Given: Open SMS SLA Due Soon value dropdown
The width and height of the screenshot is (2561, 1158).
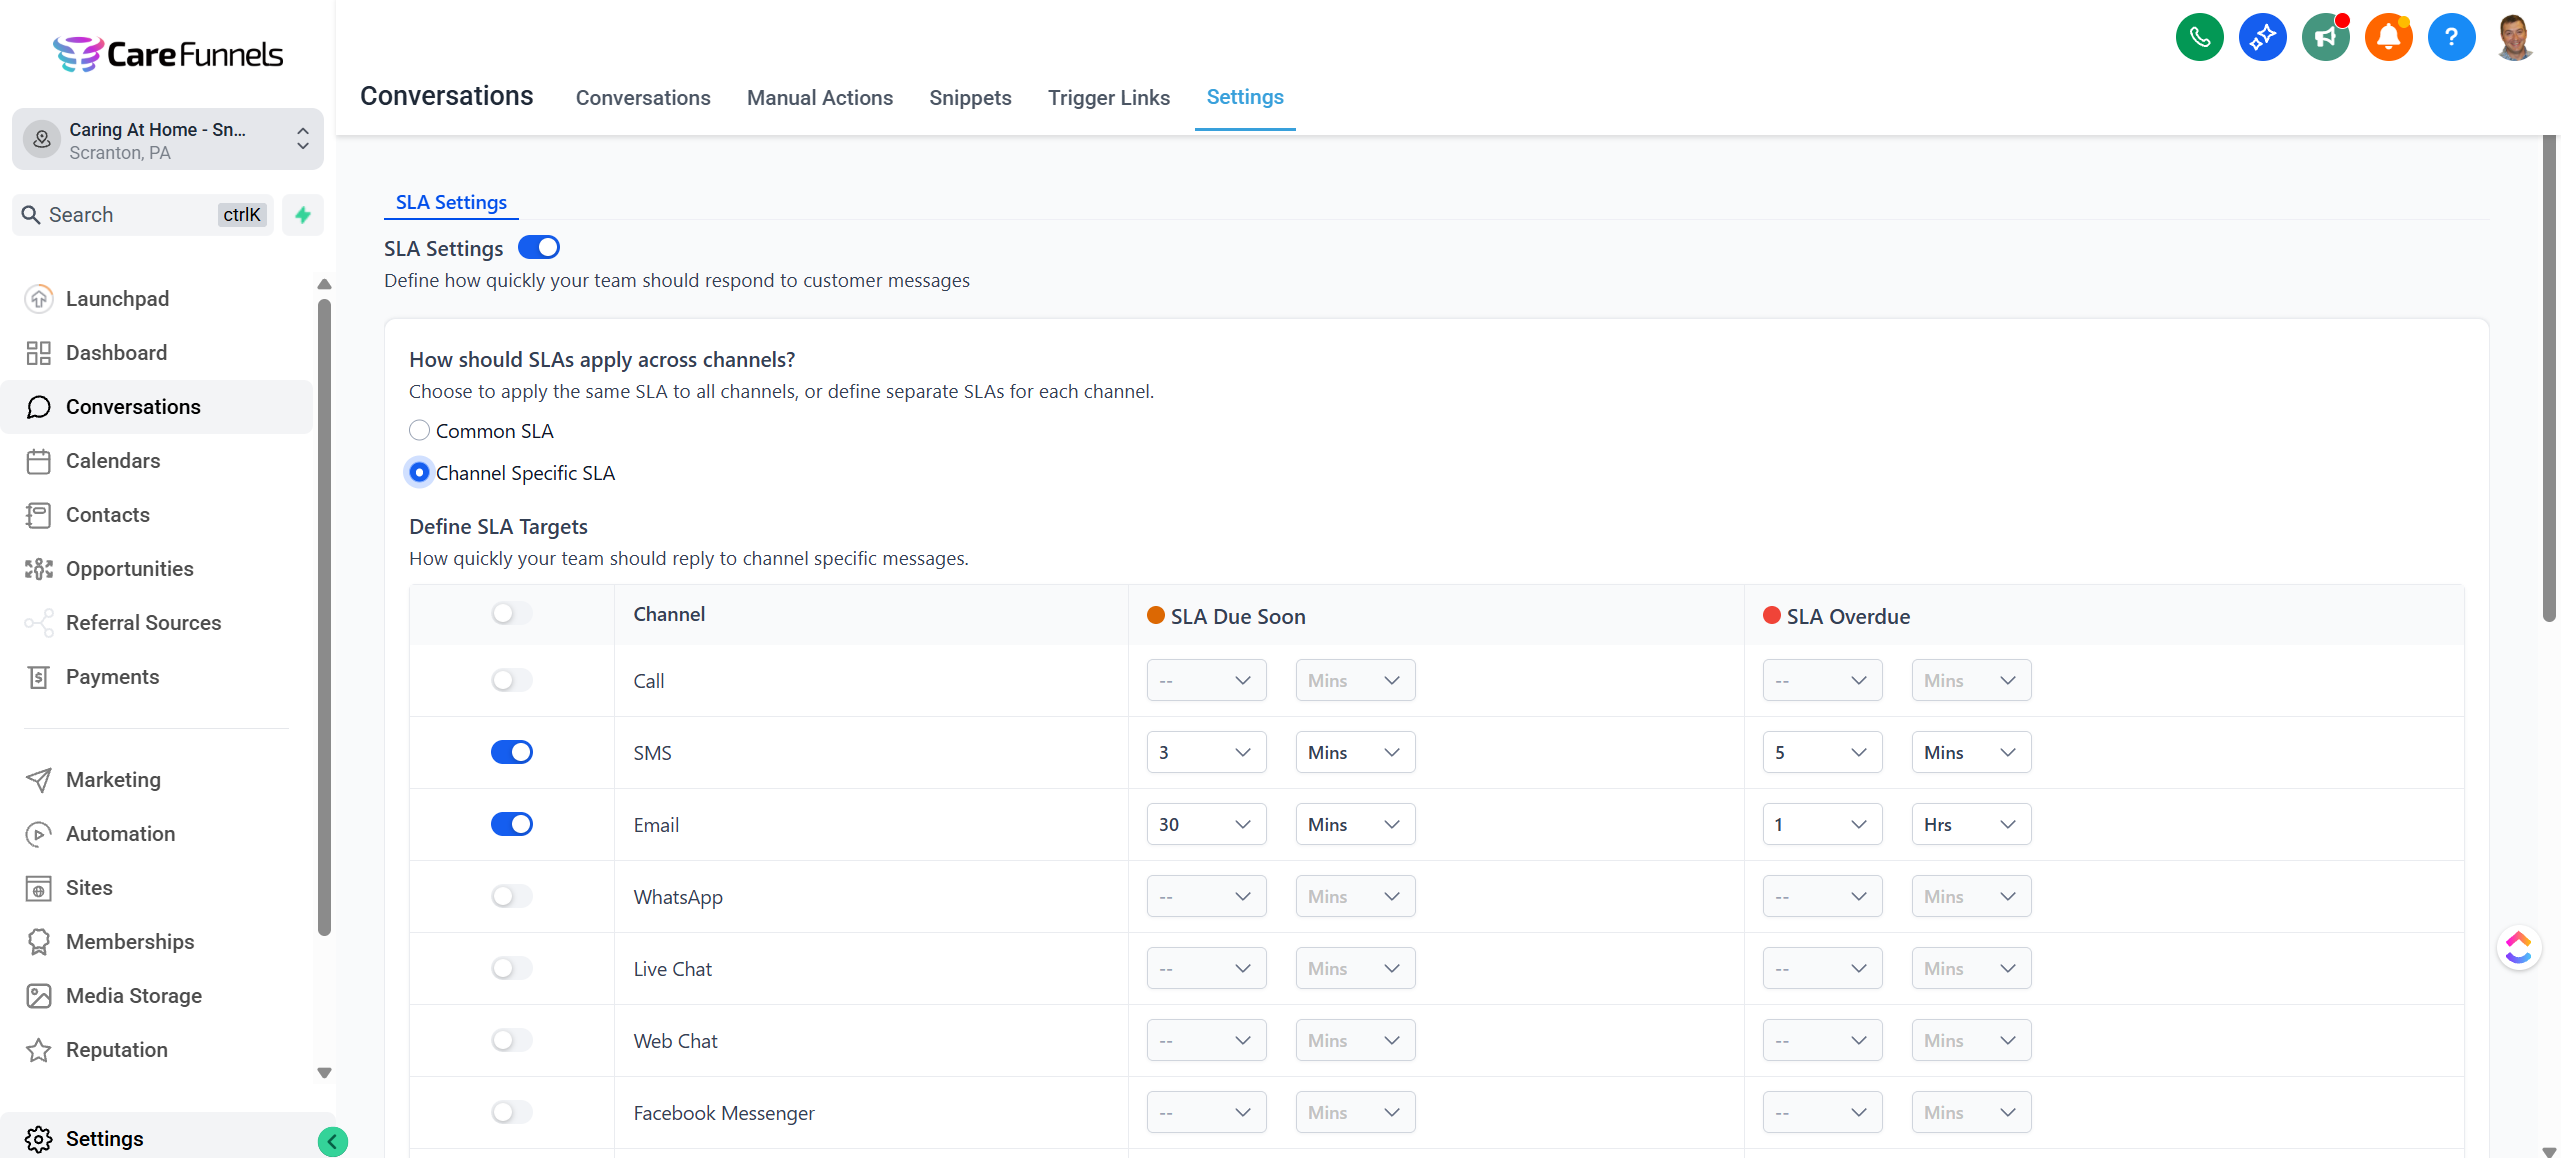Looking at the screenshot, I should (x=1205, y=752).
